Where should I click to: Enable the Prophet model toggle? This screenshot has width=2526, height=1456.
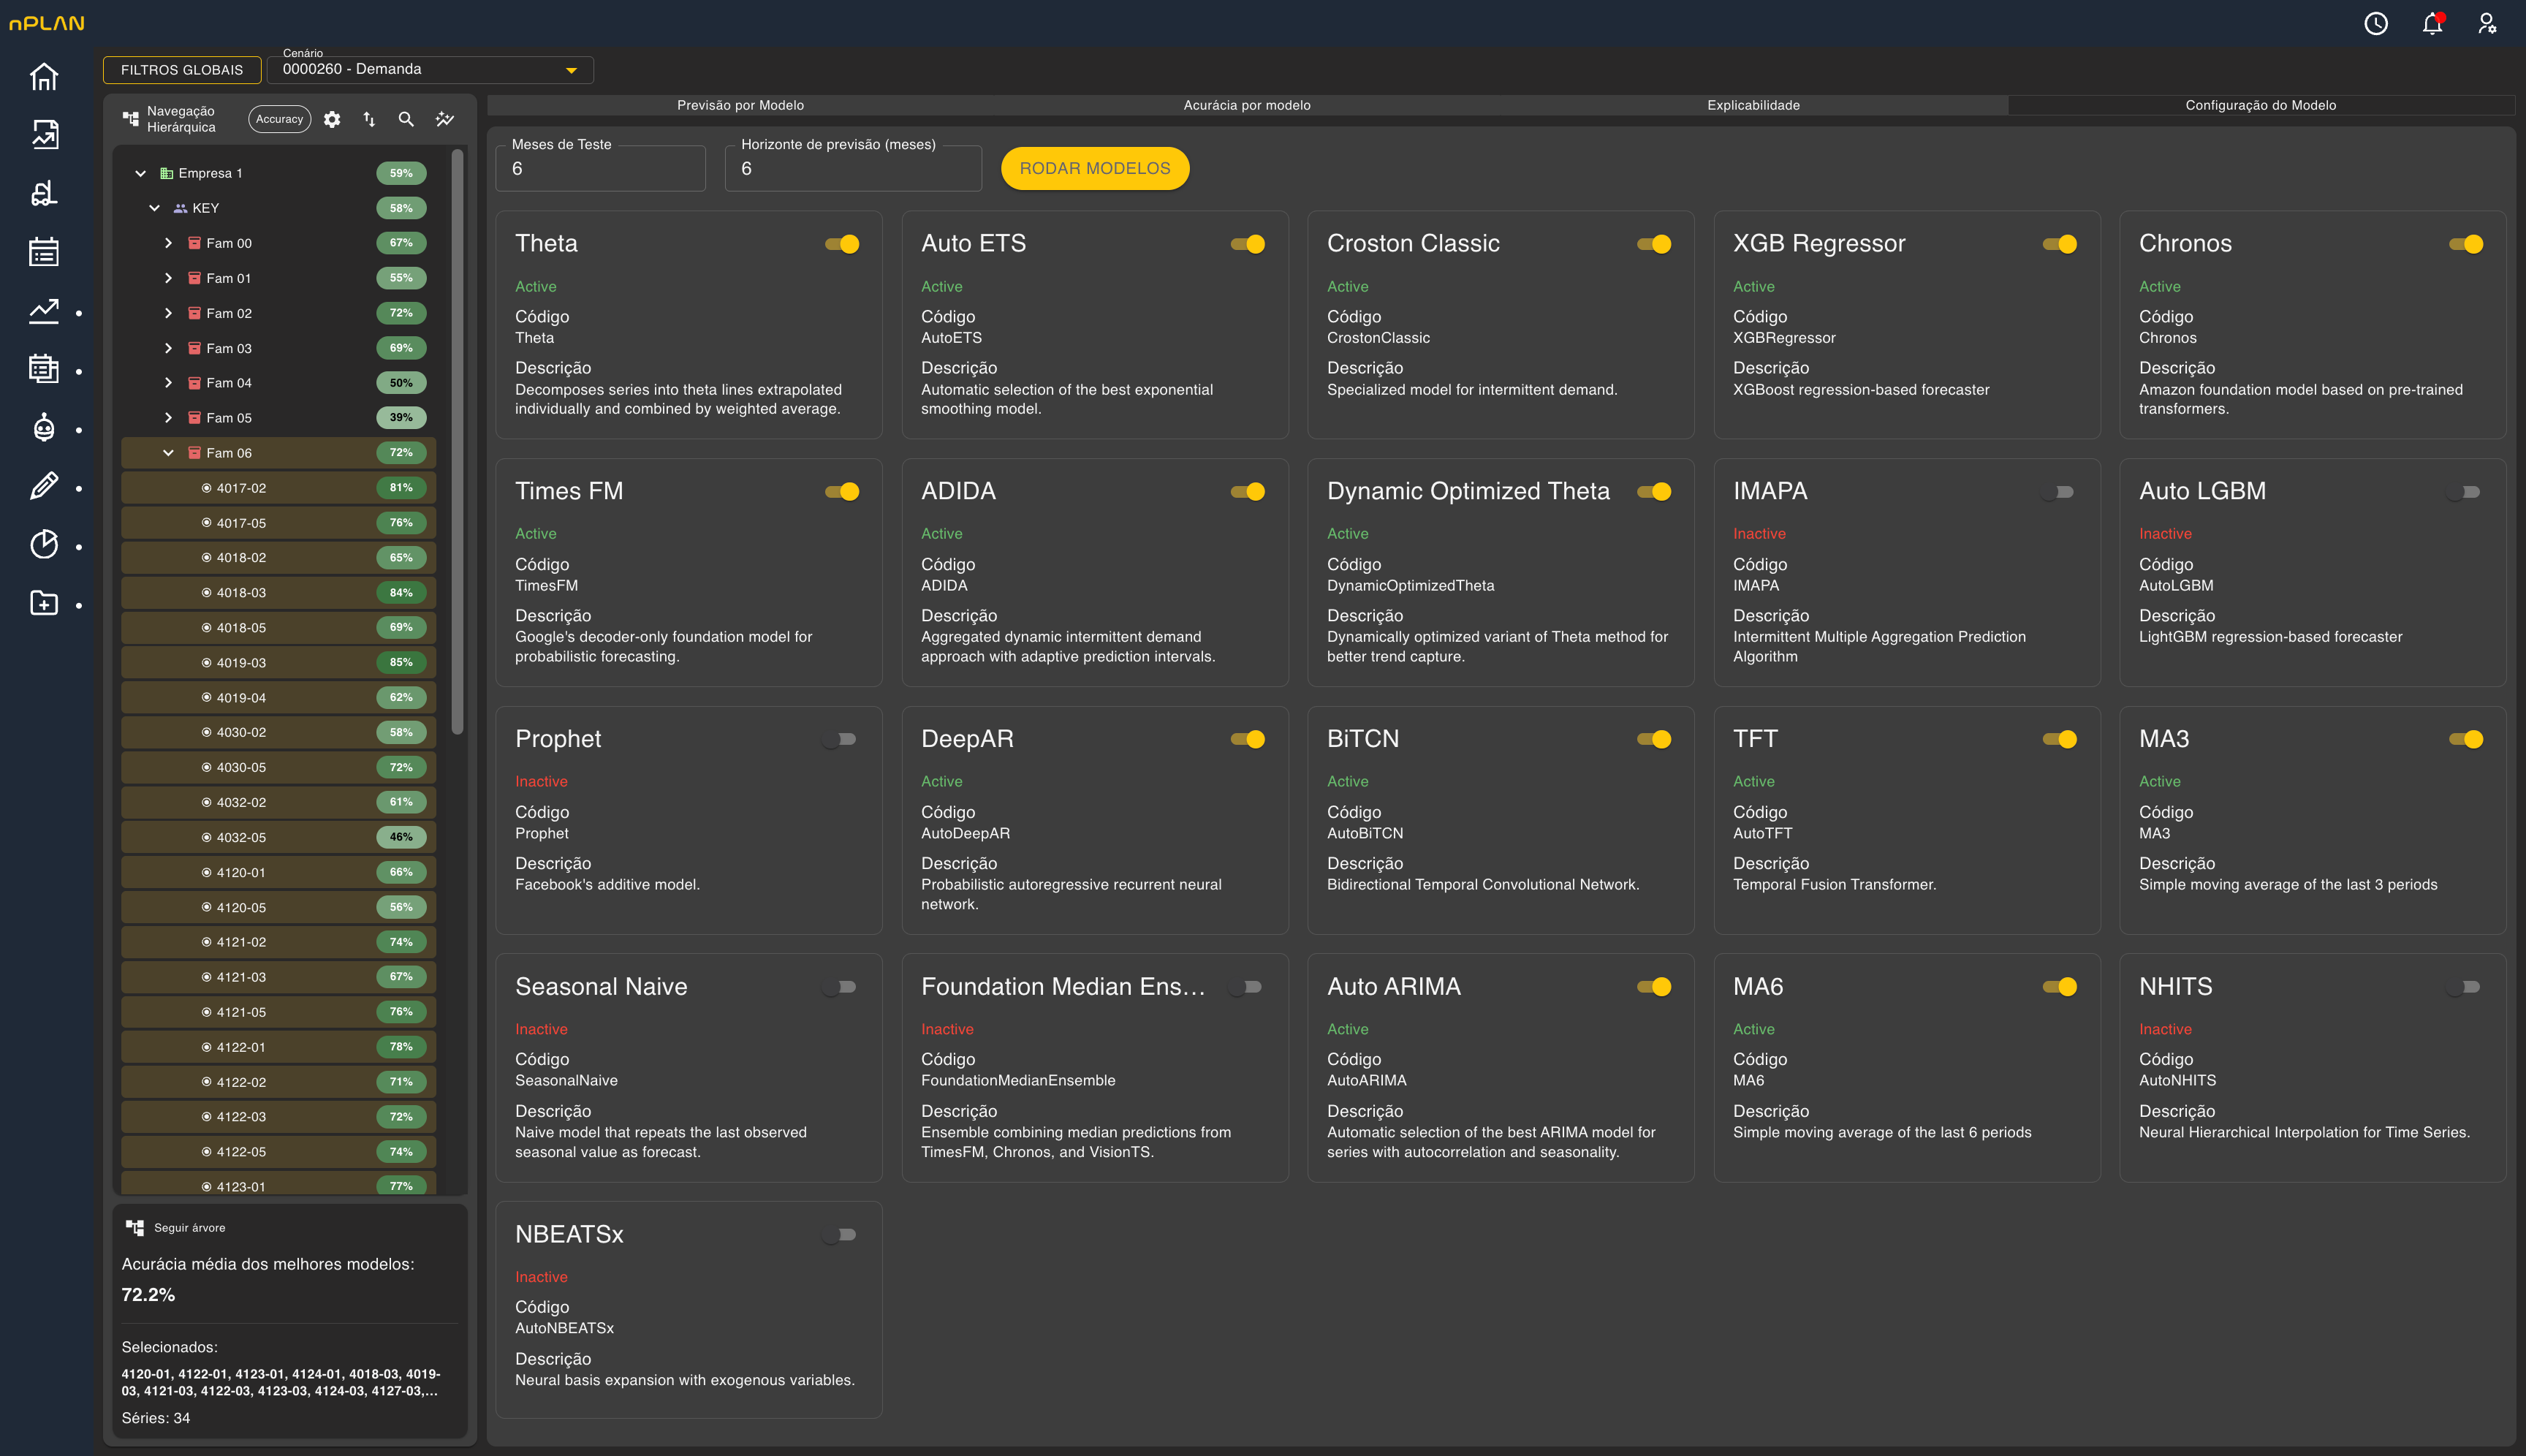click(x=840, y=739)
